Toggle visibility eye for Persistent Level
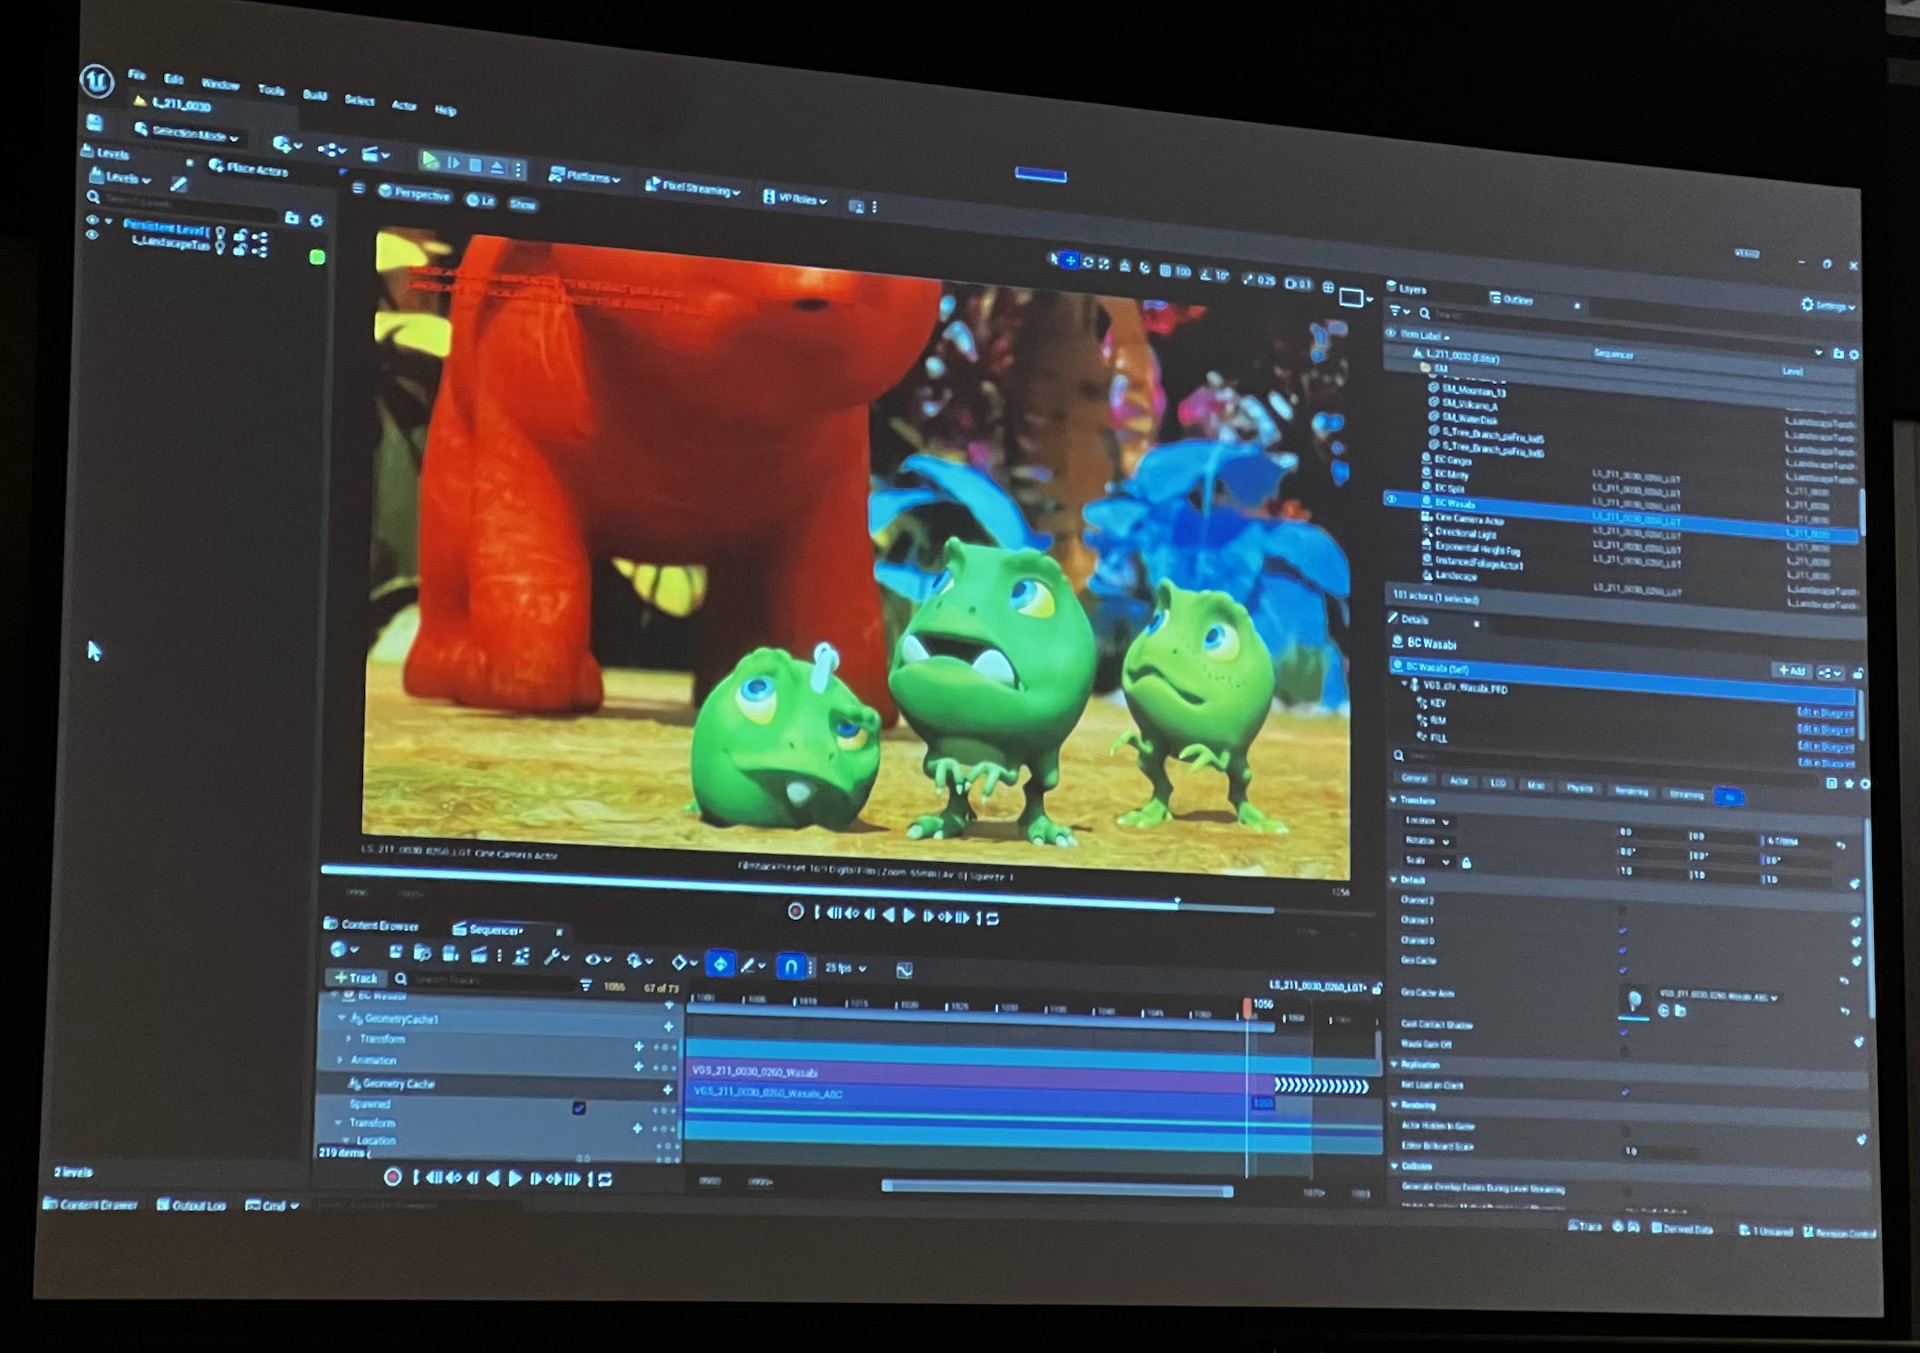 pos(92,220)
